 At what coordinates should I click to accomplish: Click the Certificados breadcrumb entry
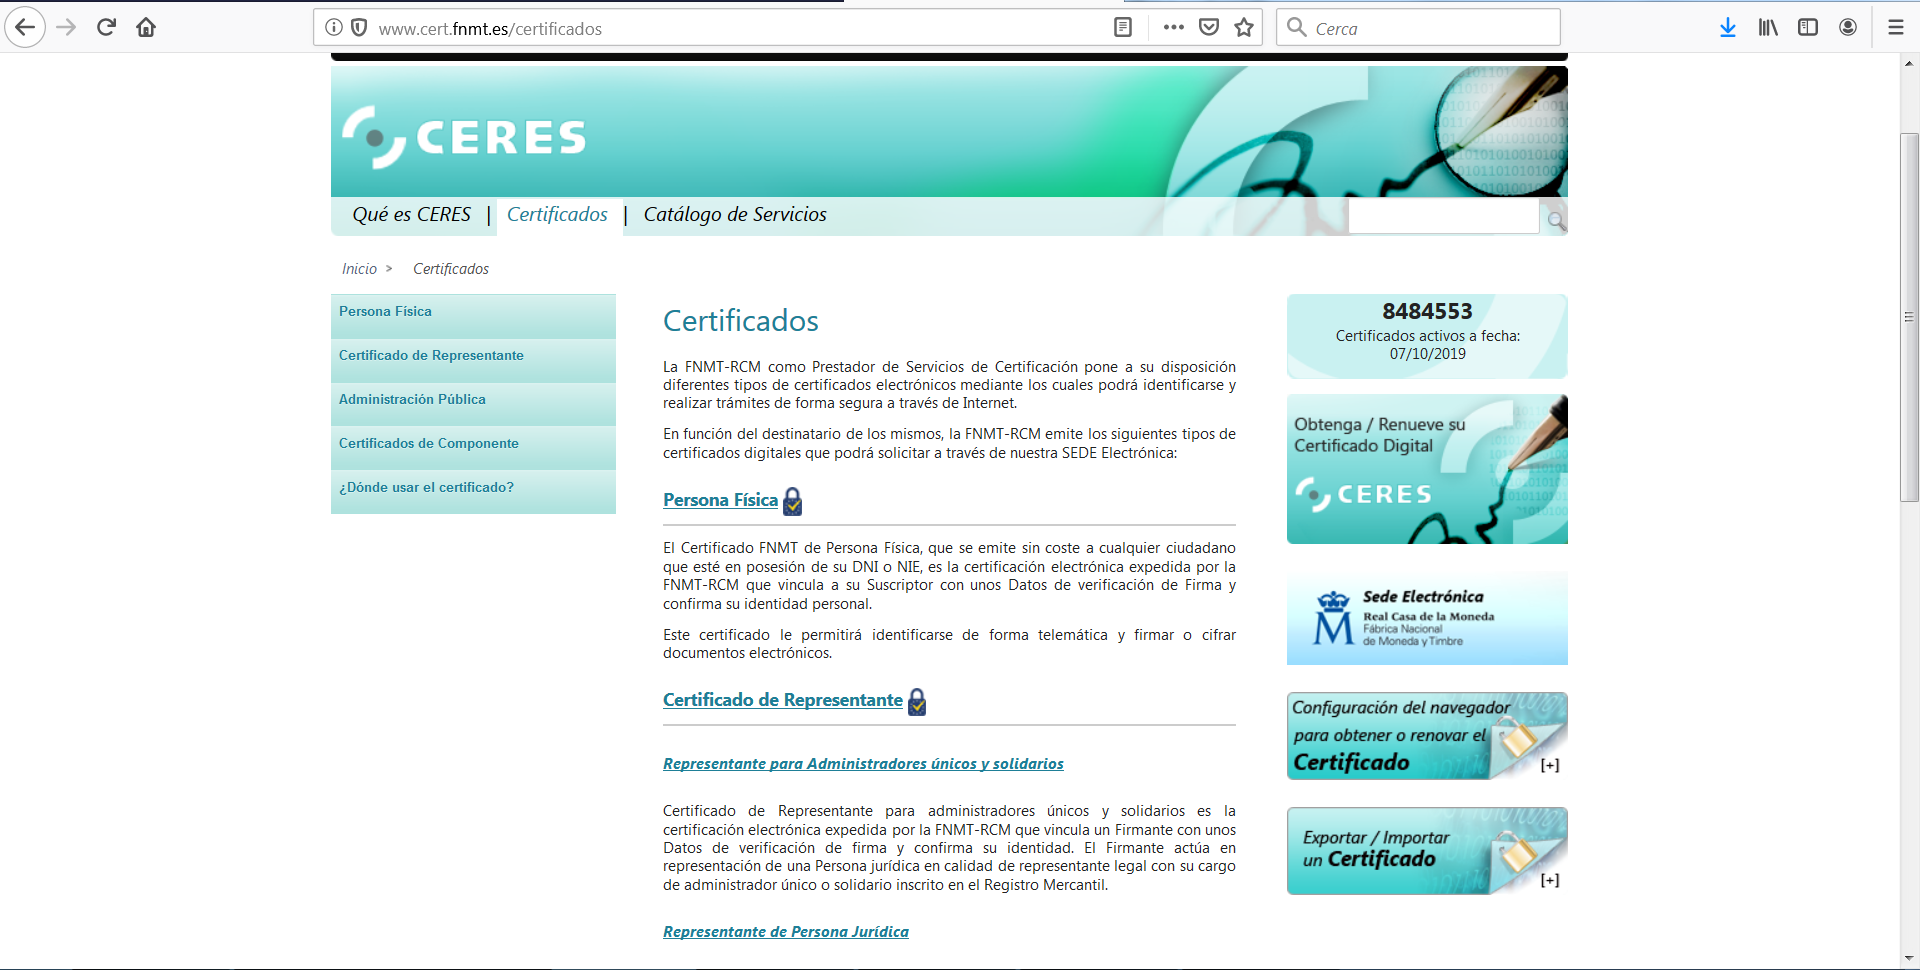(451, 269)
